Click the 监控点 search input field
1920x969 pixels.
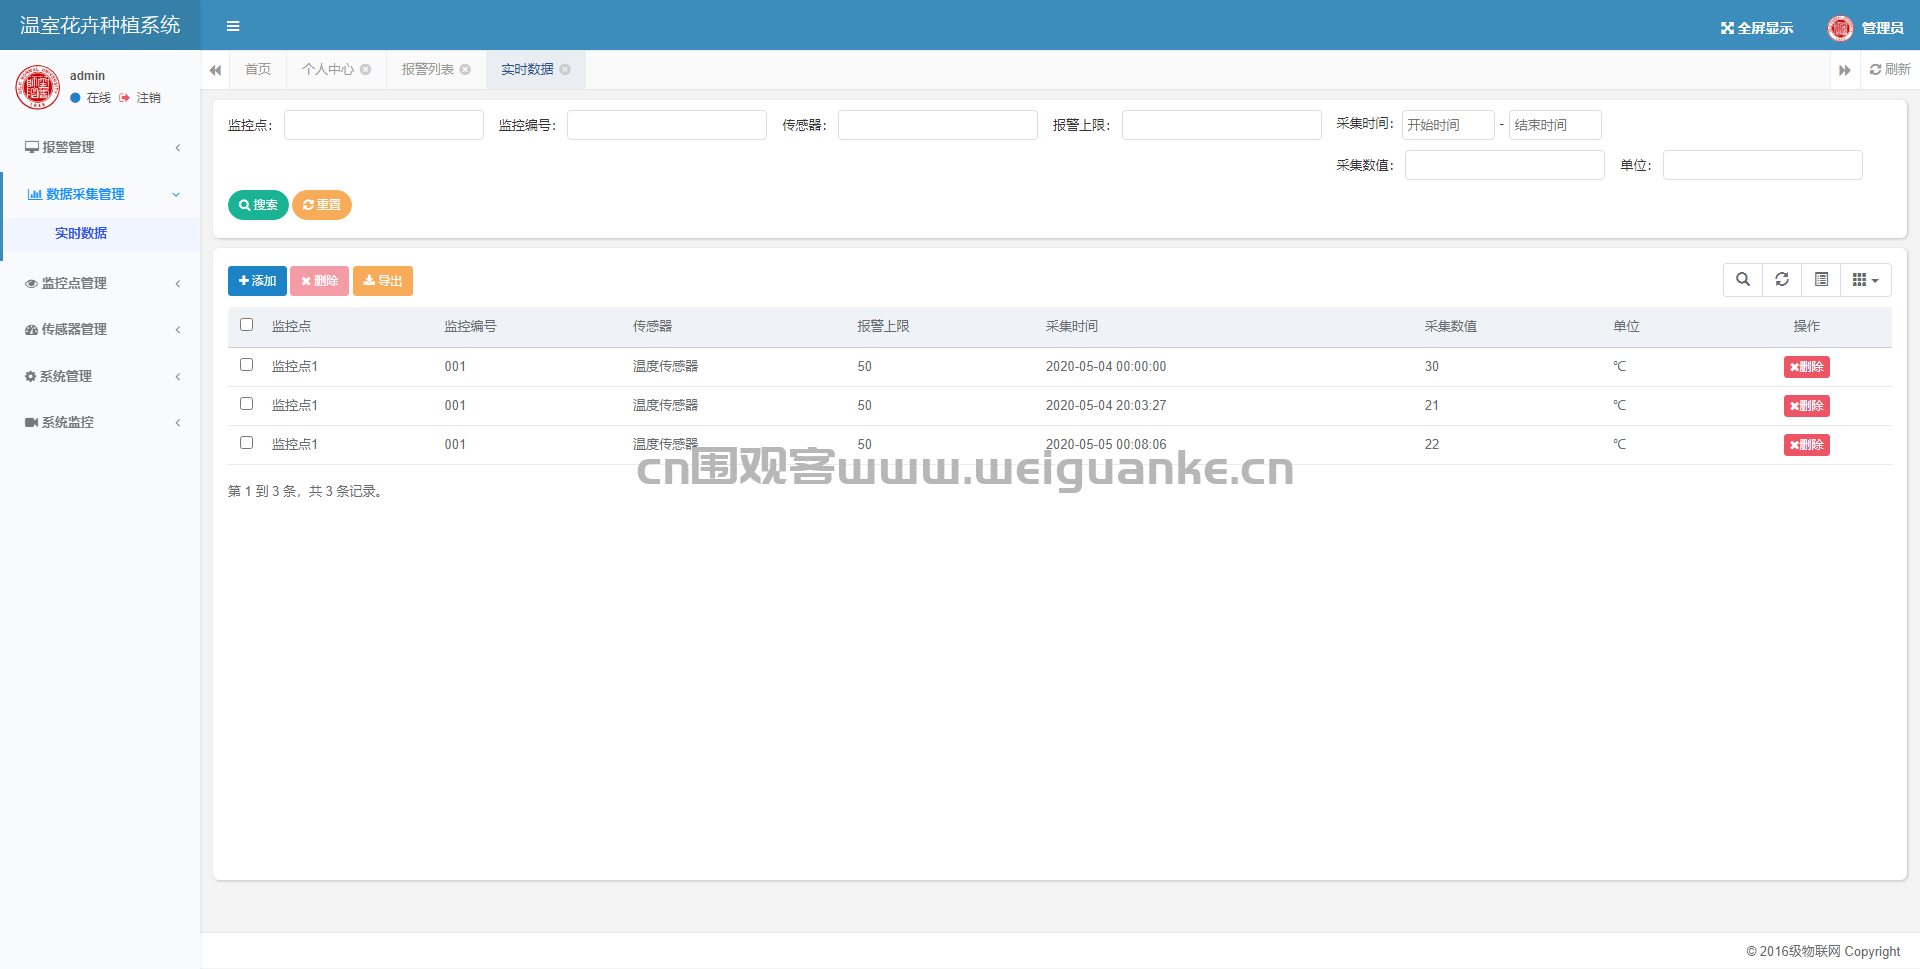[x=384, y=125]
